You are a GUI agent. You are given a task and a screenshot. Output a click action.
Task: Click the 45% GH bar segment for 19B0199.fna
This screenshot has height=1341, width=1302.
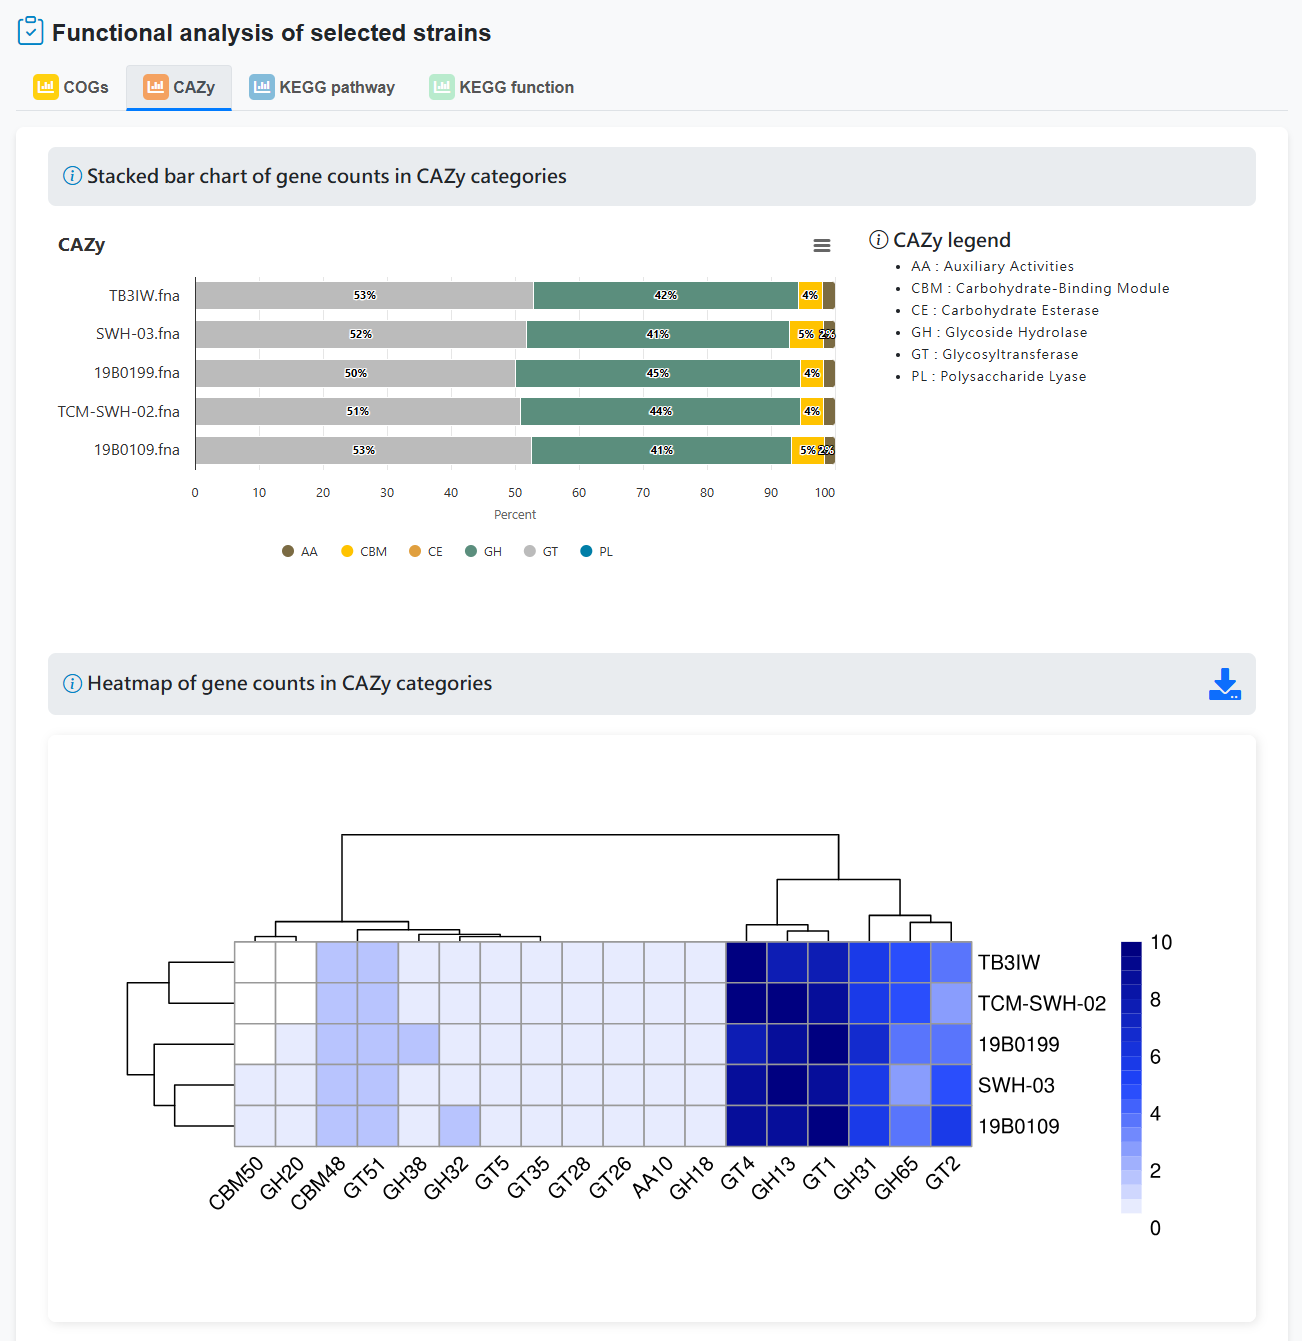pos(657,373)
